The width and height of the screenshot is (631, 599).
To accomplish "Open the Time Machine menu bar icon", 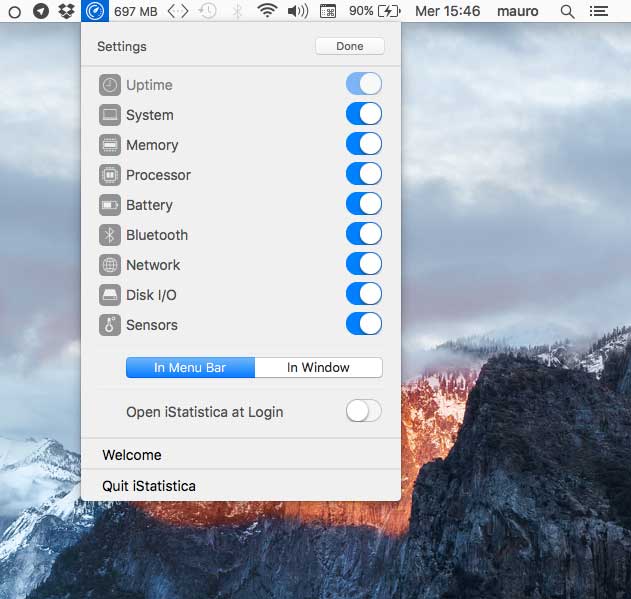I will click(x=208, y=11).
